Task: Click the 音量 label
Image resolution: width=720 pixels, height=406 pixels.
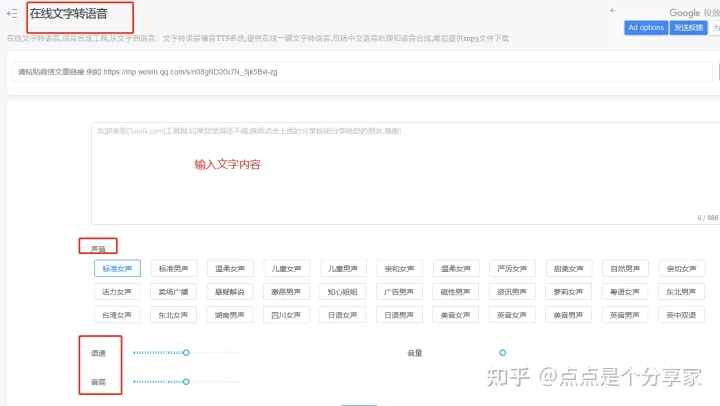Action: [415, 353]
